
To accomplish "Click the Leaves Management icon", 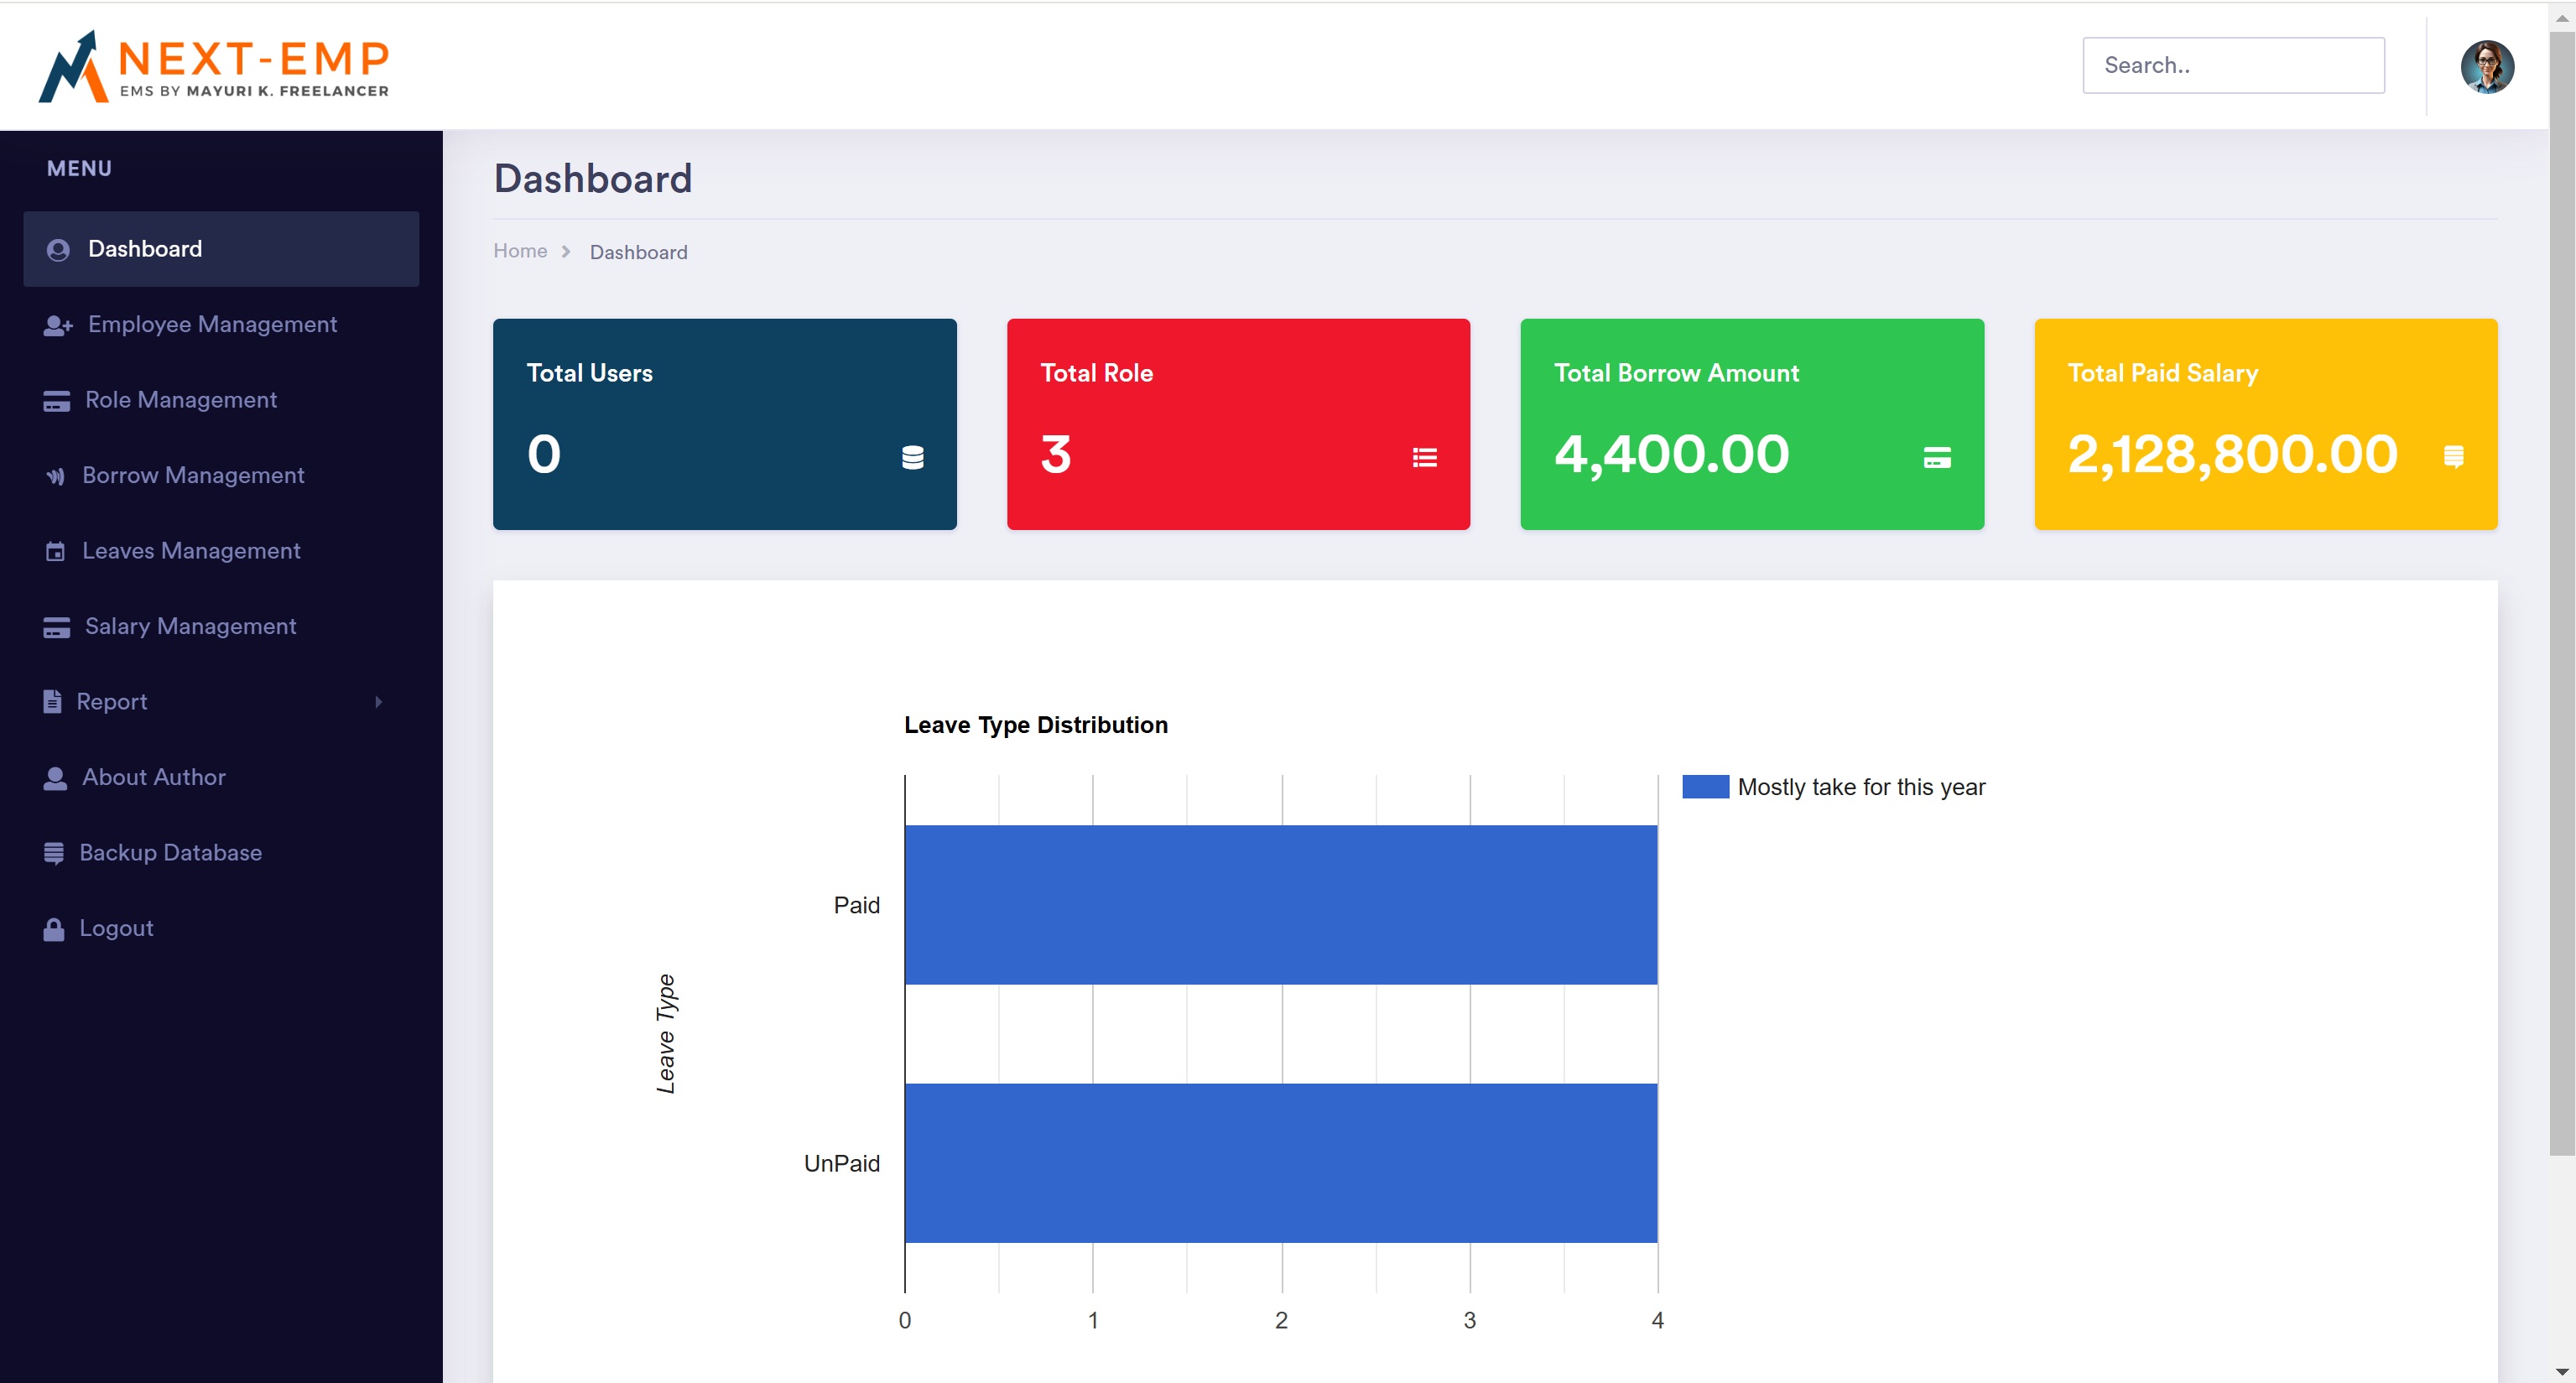I will (x=55, y=550).
